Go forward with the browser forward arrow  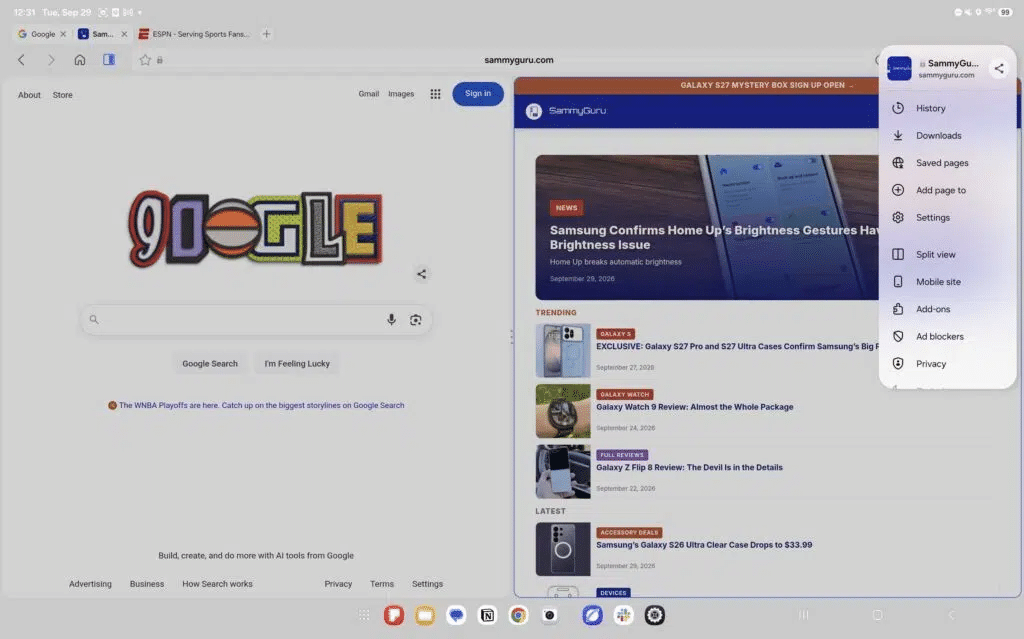(x=51, y=60)
